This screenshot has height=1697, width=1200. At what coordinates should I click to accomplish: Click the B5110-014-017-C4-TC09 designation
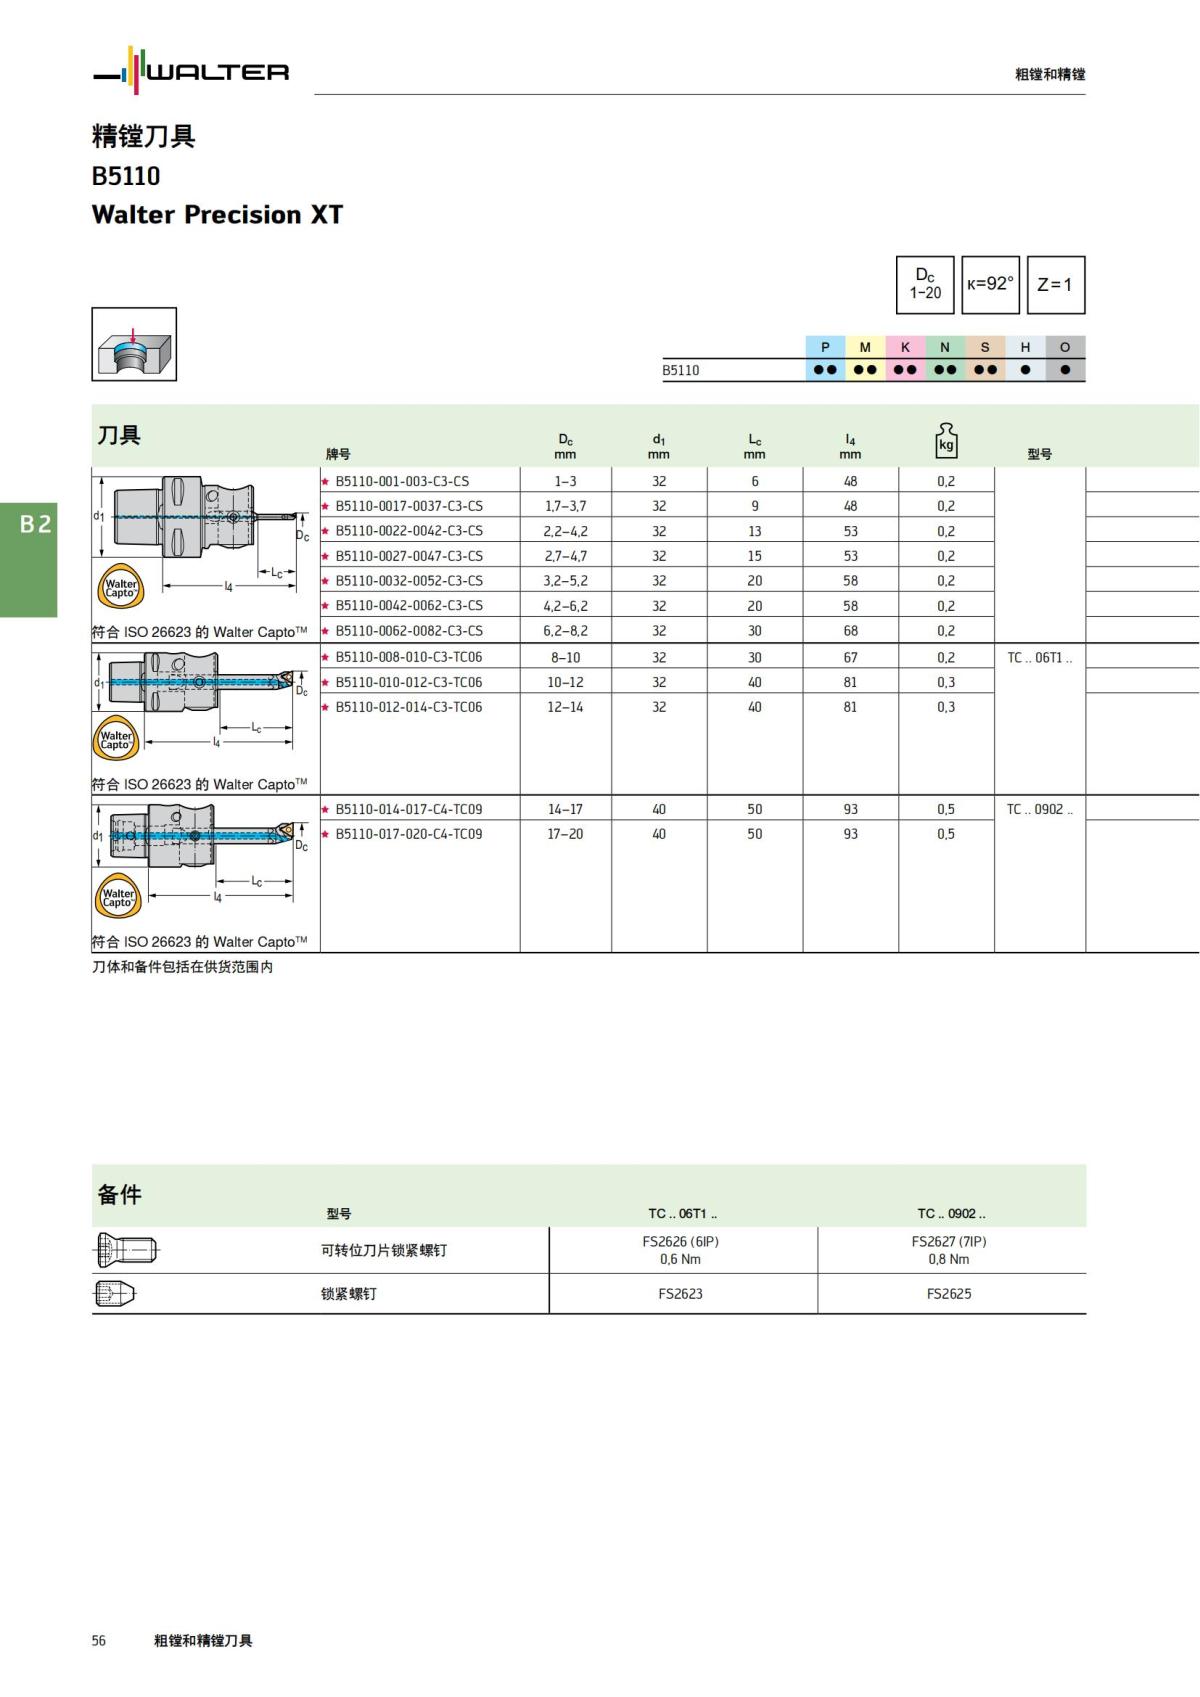[x=409, y=809]
